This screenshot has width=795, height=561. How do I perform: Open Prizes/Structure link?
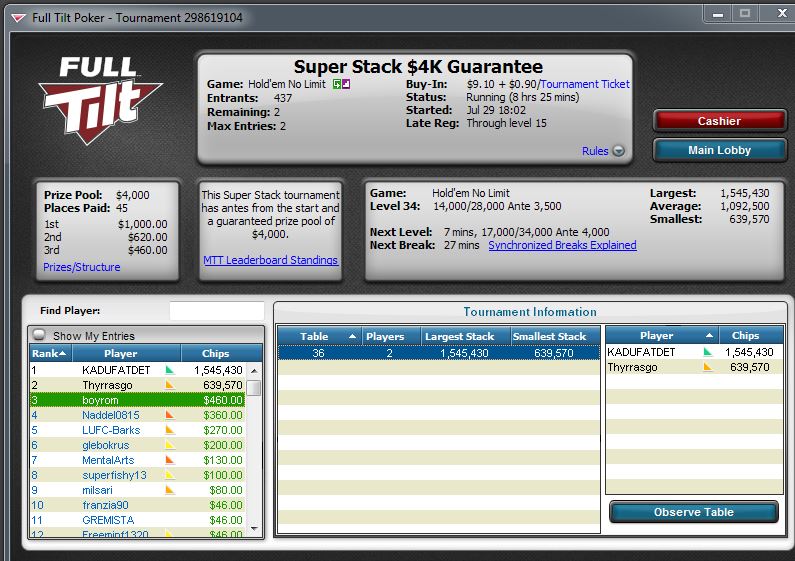pos(82,267)
